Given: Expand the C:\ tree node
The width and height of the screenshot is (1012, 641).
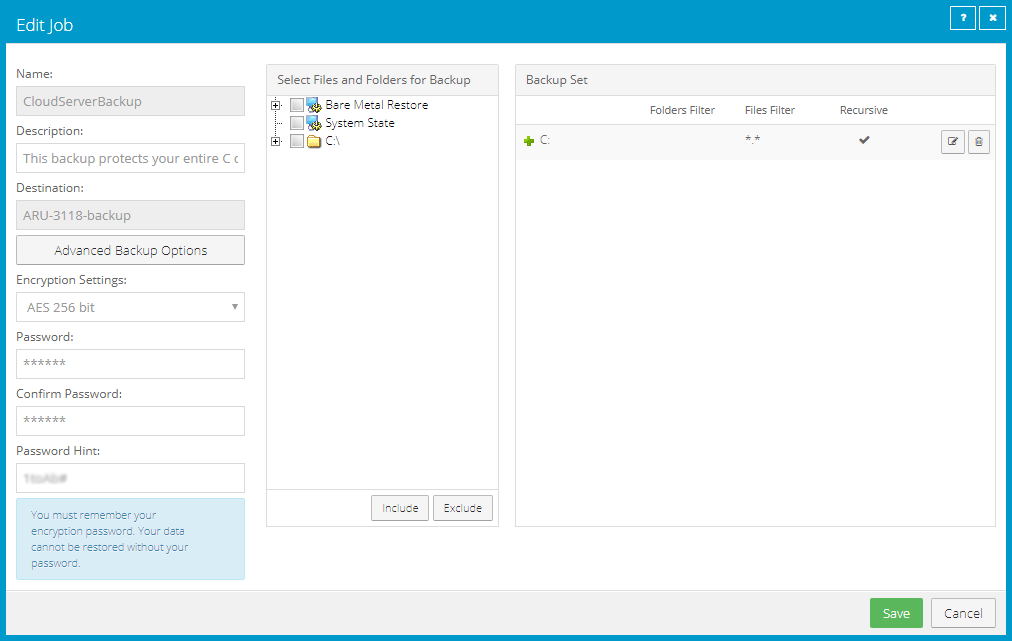Looking at the screenshot, I should tap(276, 141).
